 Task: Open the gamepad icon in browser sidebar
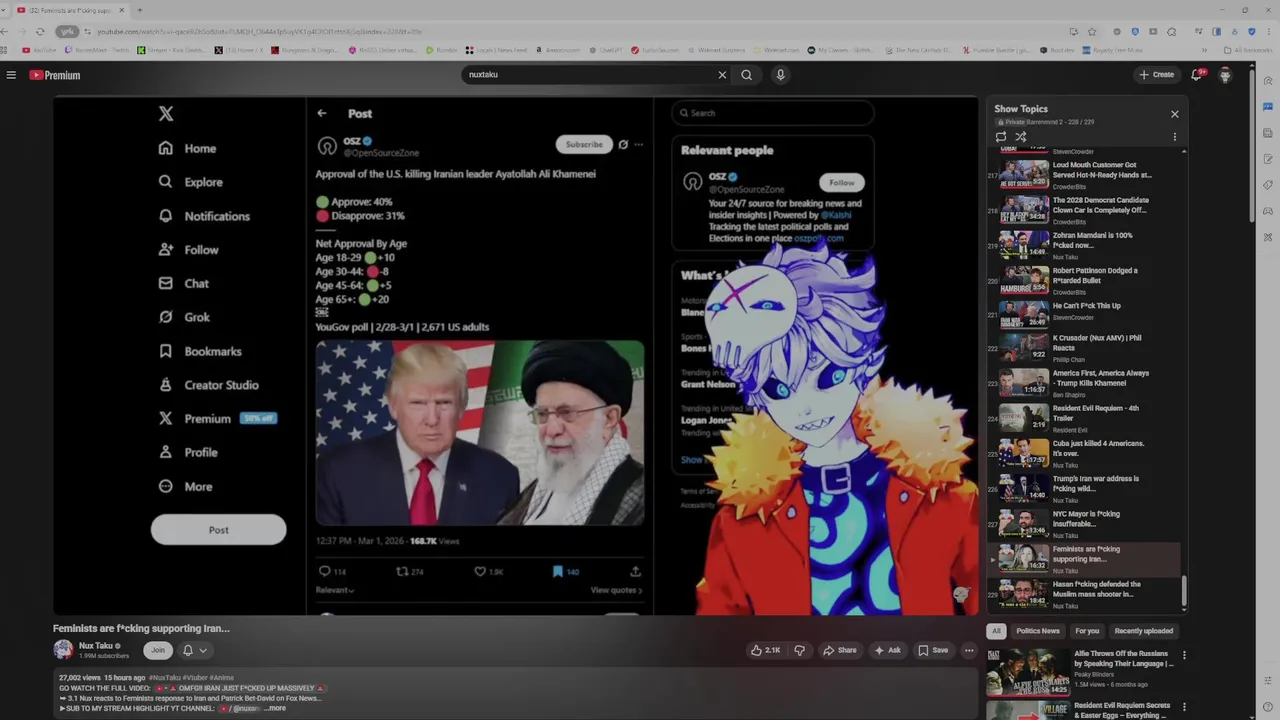1268,210
